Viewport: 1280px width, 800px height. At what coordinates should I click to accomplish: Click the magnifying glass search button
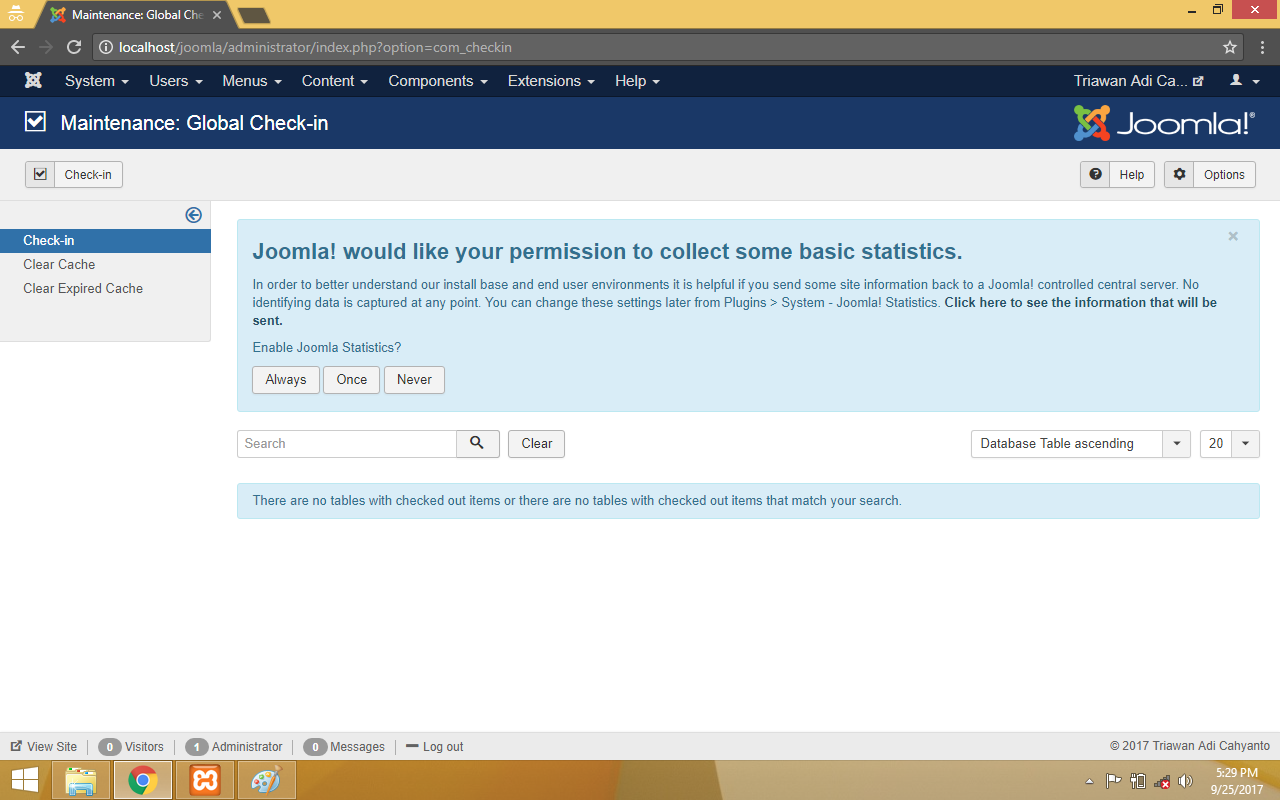tap(477, 443)
